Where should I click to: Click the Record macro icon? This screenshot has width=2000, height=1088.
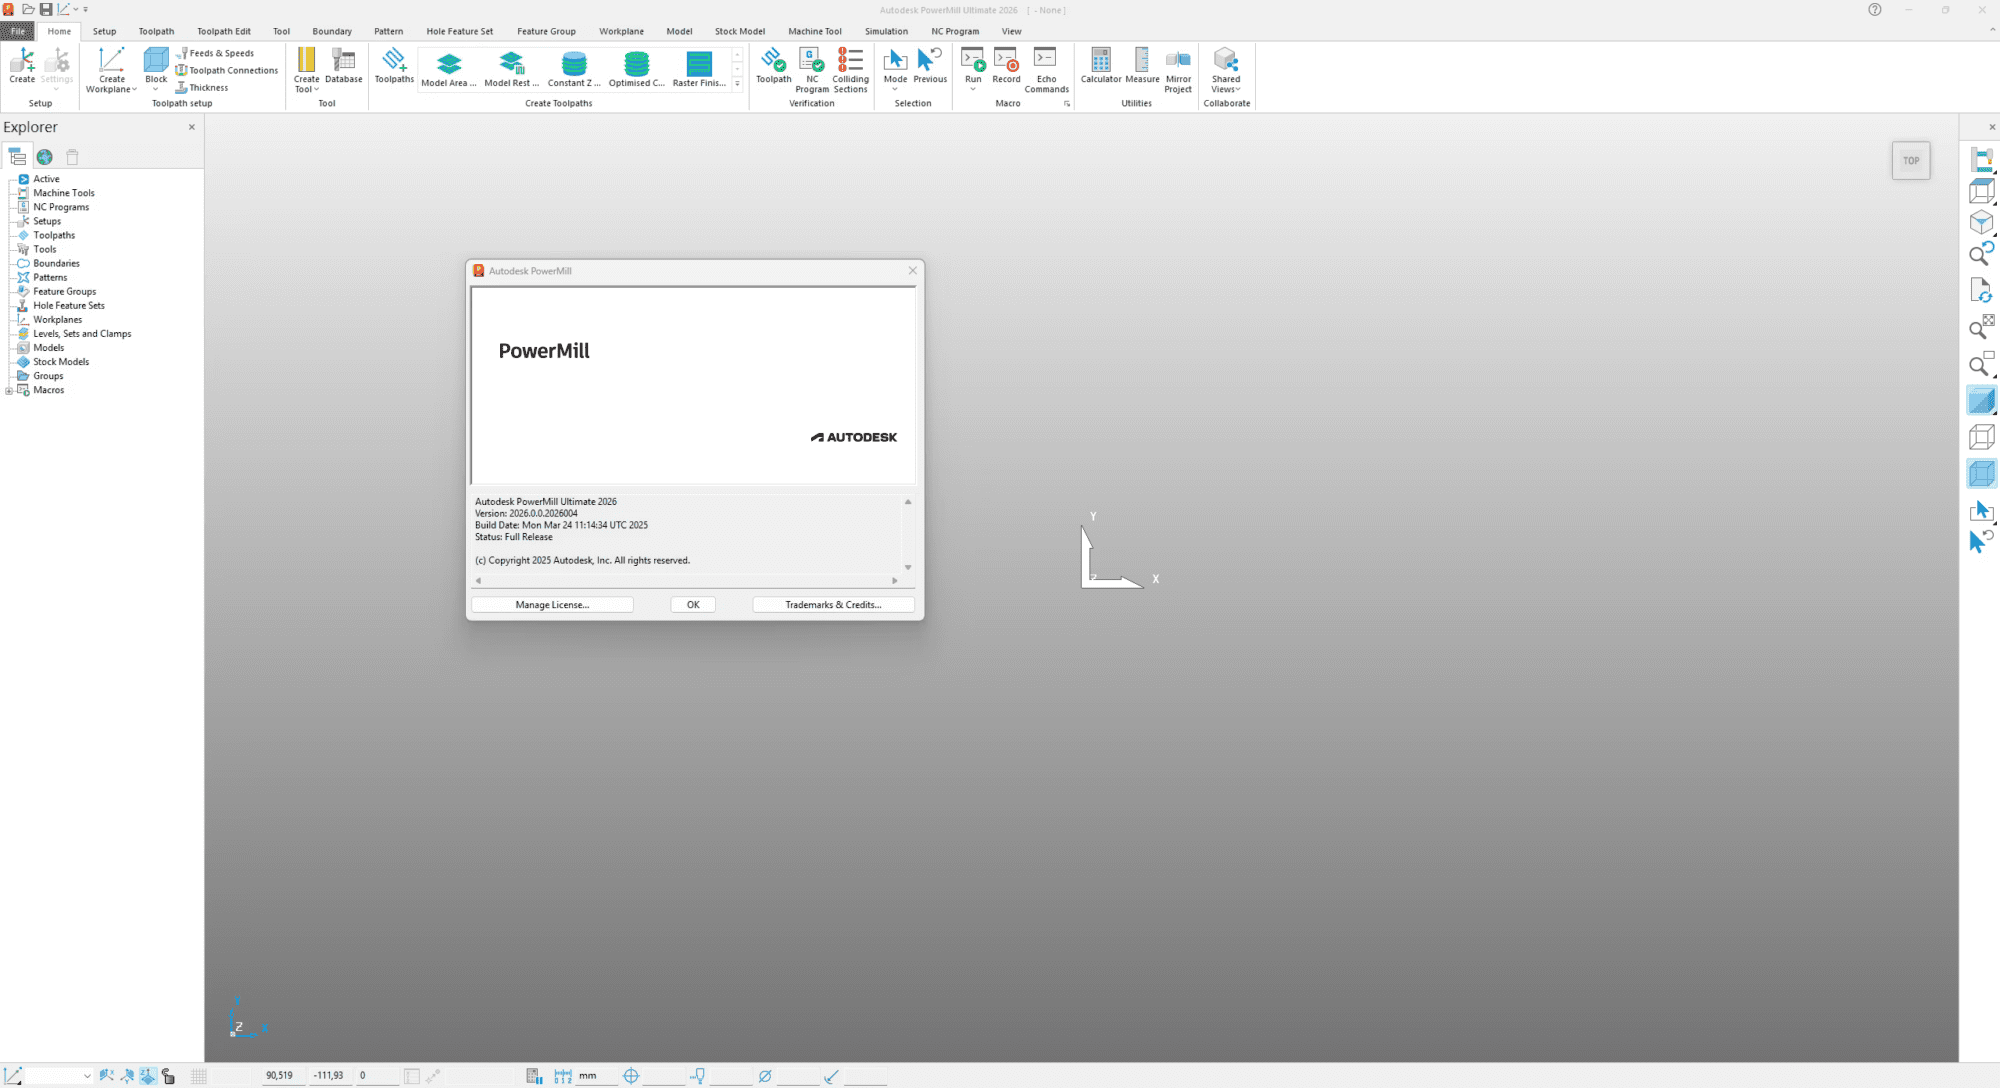(1005, 65)
